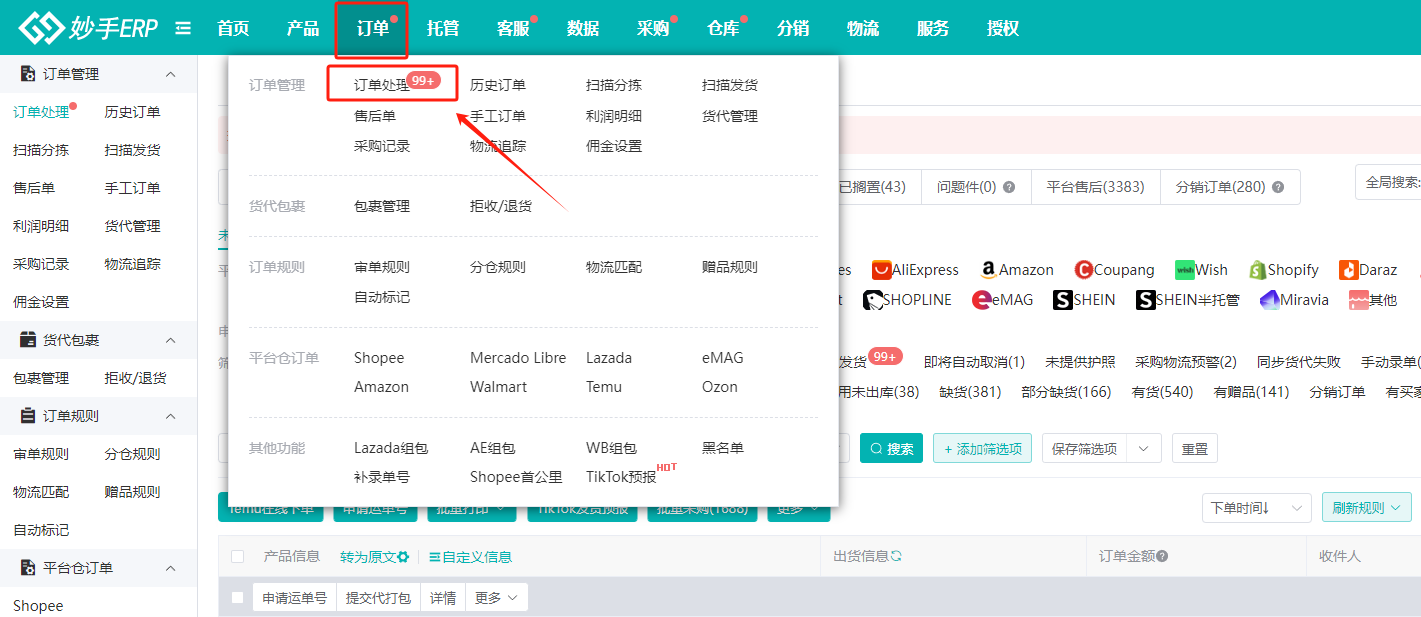Open the 保存筛选项 dropdown arrow
Viewport: 1421px width, 617px height.
pyautogui.click(x=1143, y=448)
